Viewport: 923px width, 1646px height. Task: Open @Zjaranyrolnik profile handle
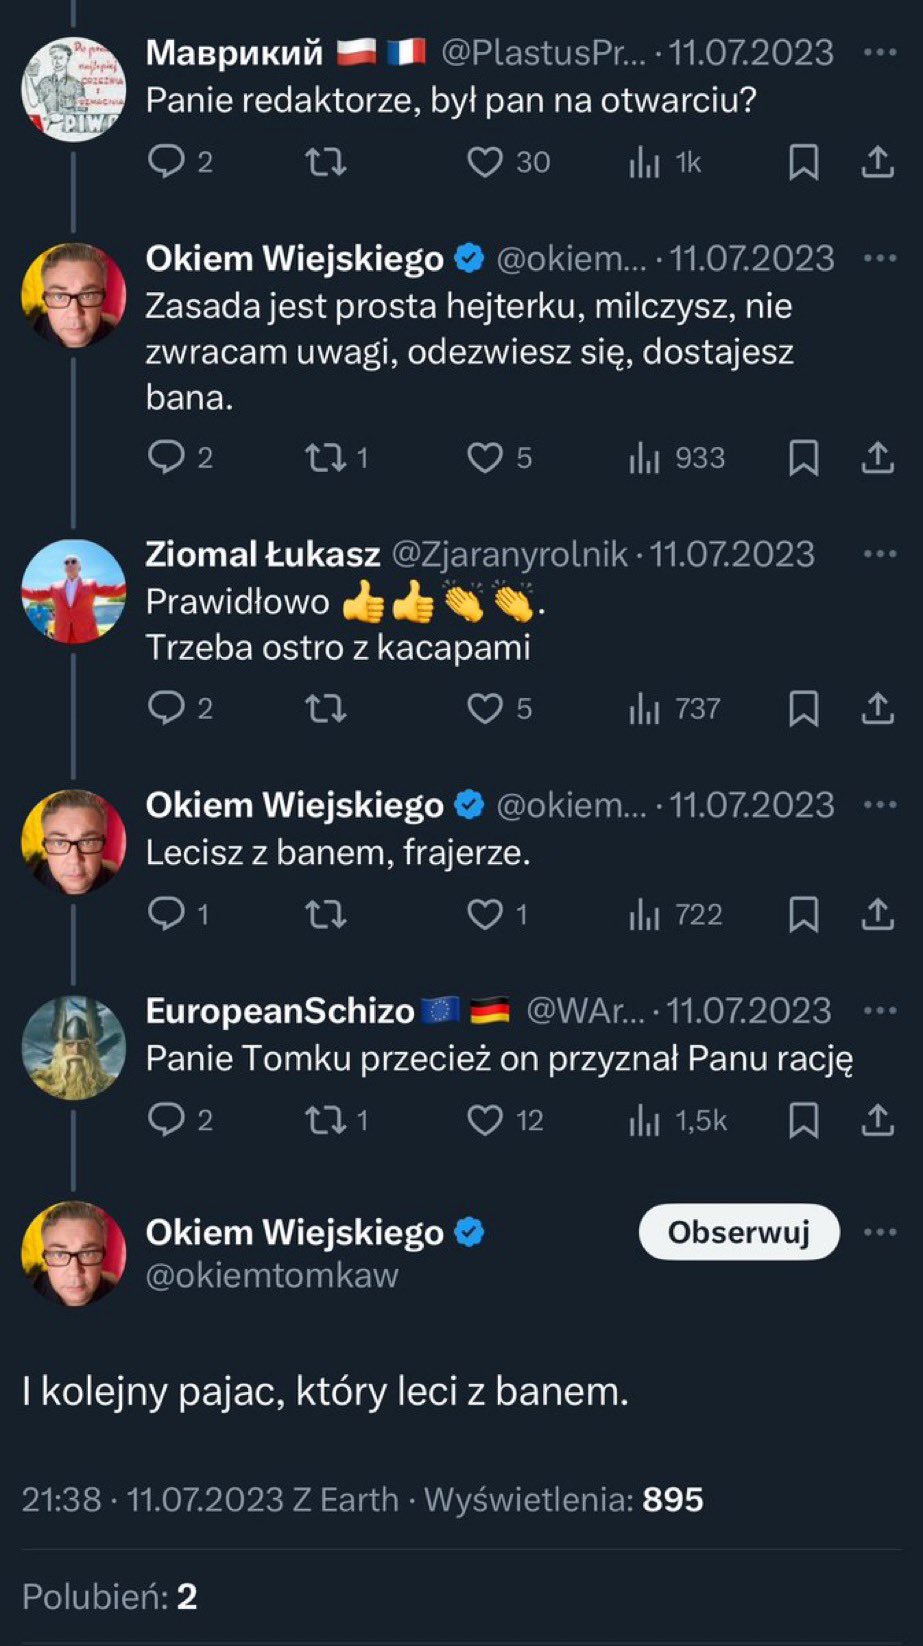[509, 554]
